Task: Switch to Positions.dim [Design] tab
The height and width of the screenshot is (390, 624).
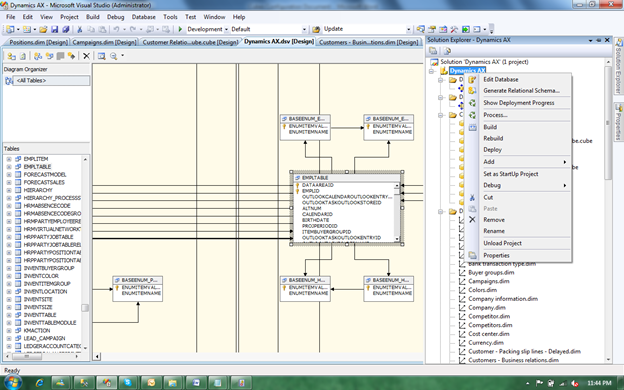Action: coord(39,42)
